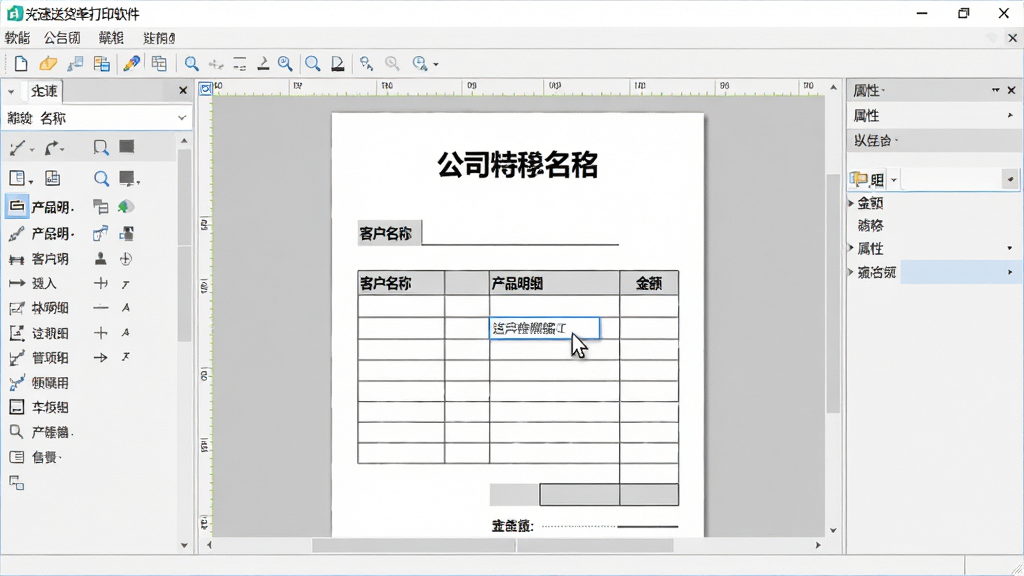Click the overlapping squares icon at list bottom
Screen dimensions: 1024x576
pos(17,483)
